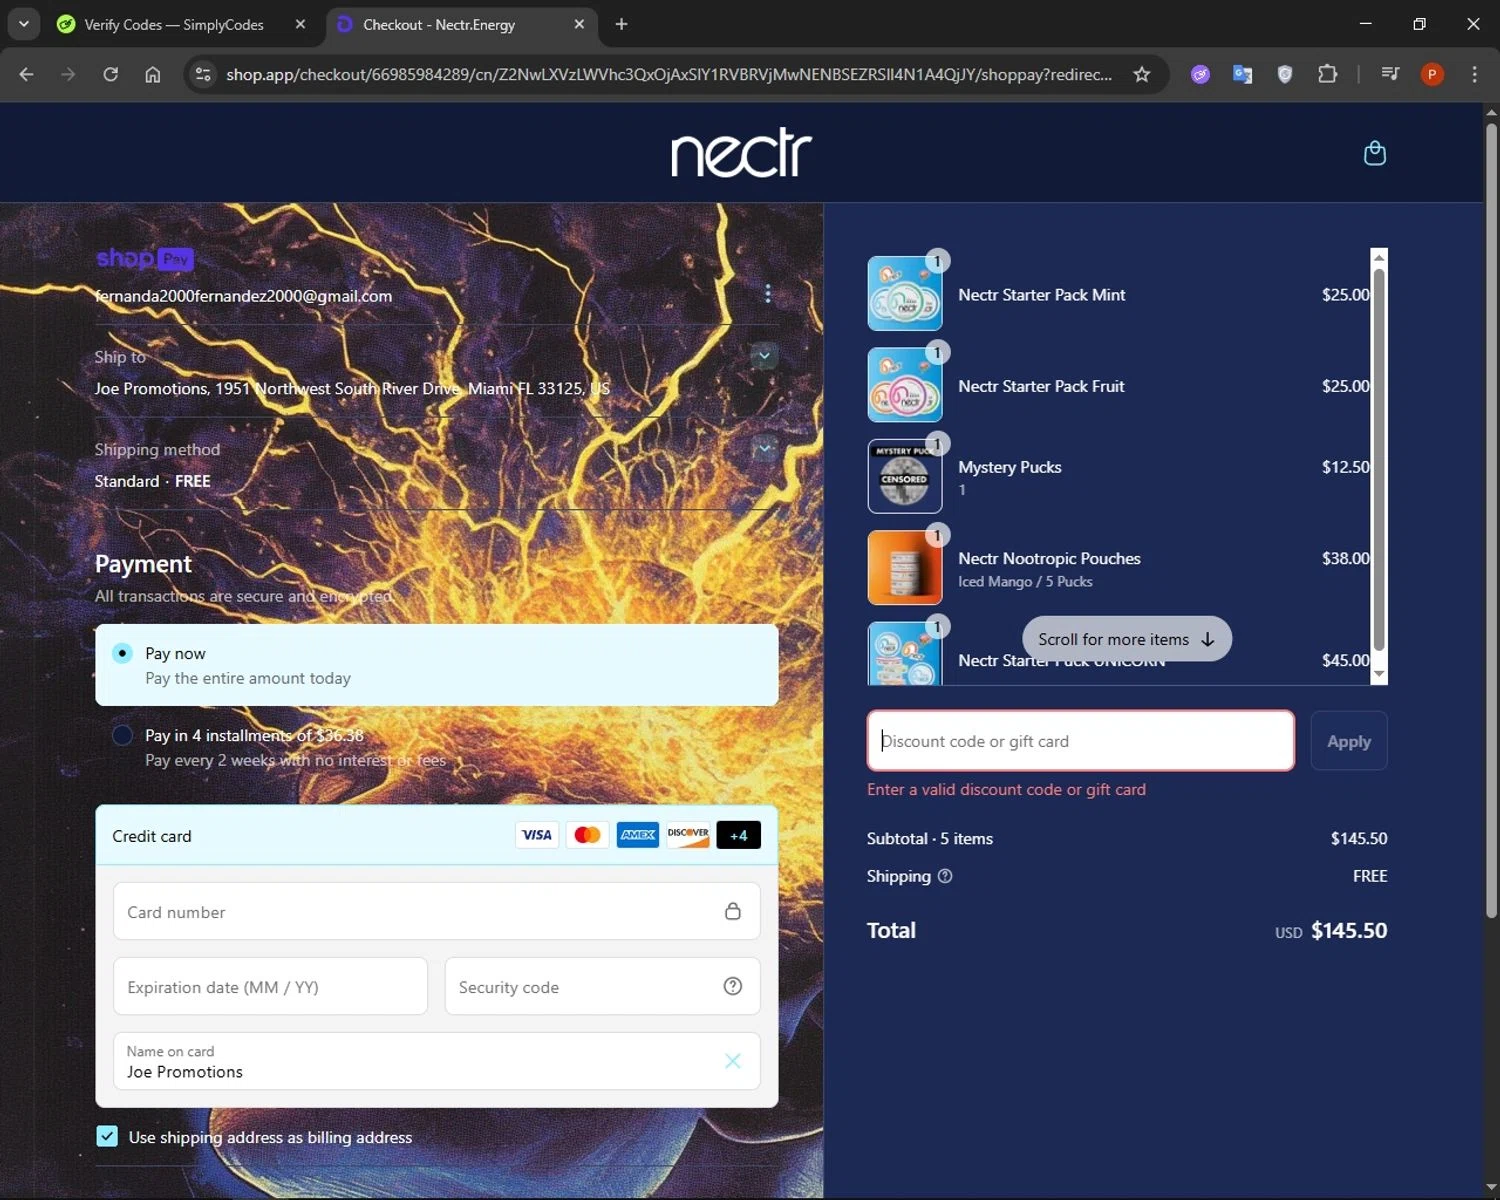Close the Checkout Nectr.Energy tab
The image size is (1500, 1200).
[x=579, y=24]
